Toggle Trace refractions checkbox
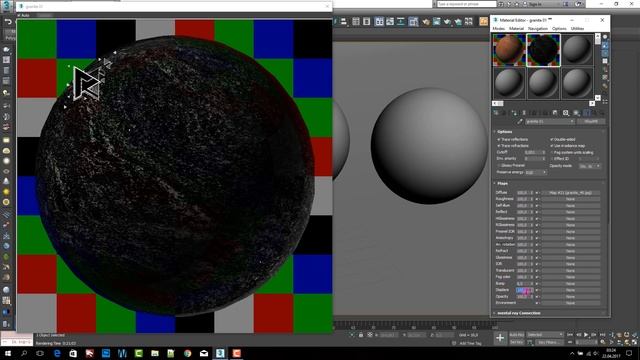 click(x=499, y=146)
